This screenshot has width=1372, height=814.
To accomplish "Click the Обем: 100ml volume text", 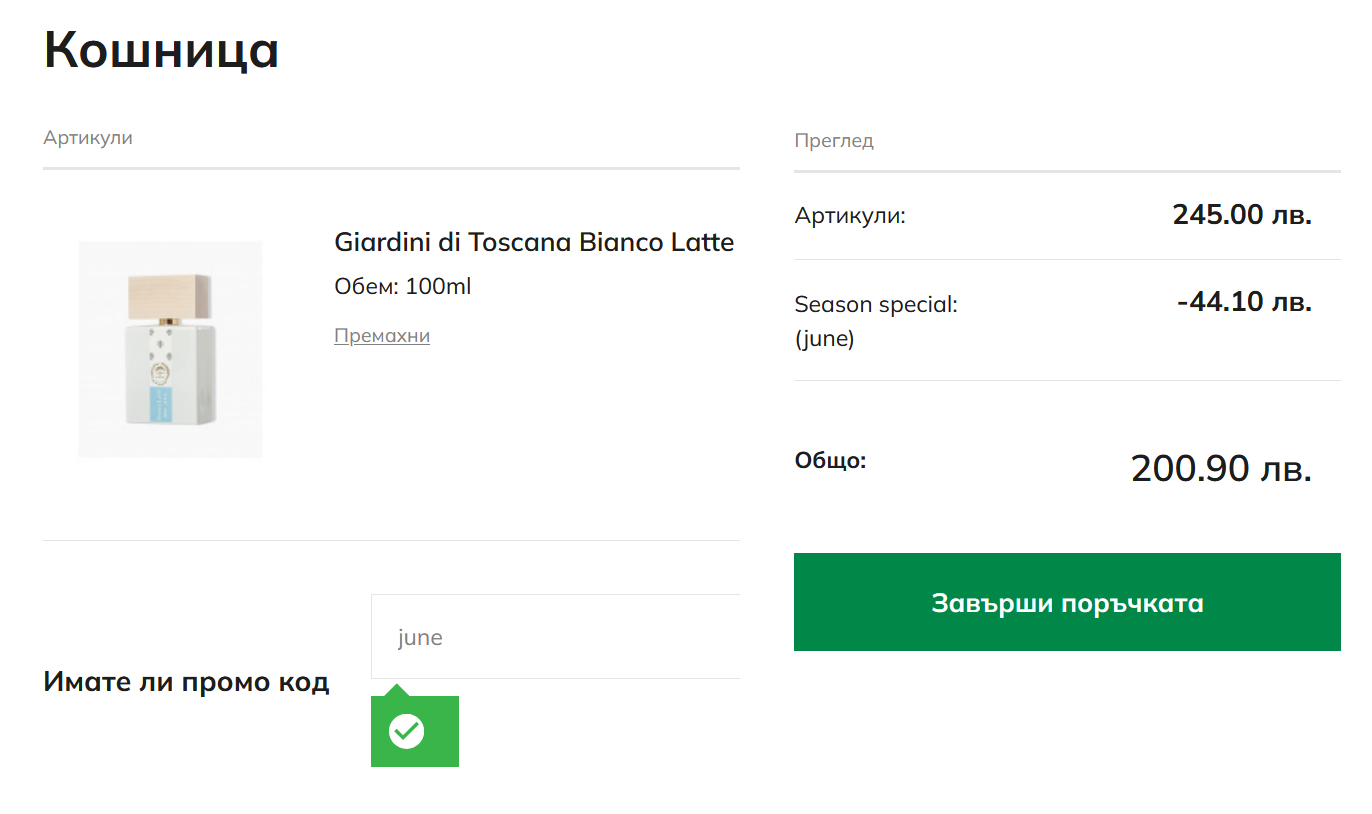I will [x=402, y=287].
